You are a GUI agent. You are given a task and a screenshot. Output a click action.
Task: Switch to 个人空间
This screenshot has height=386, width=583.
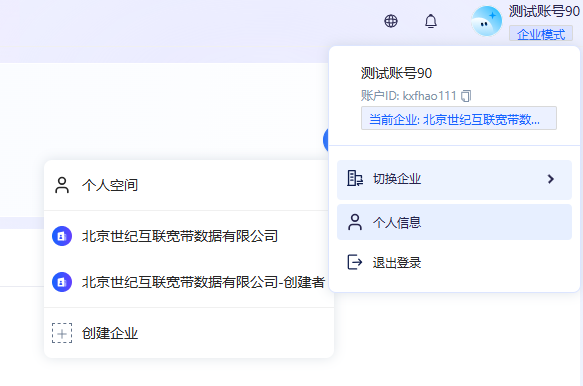[189, 185]
